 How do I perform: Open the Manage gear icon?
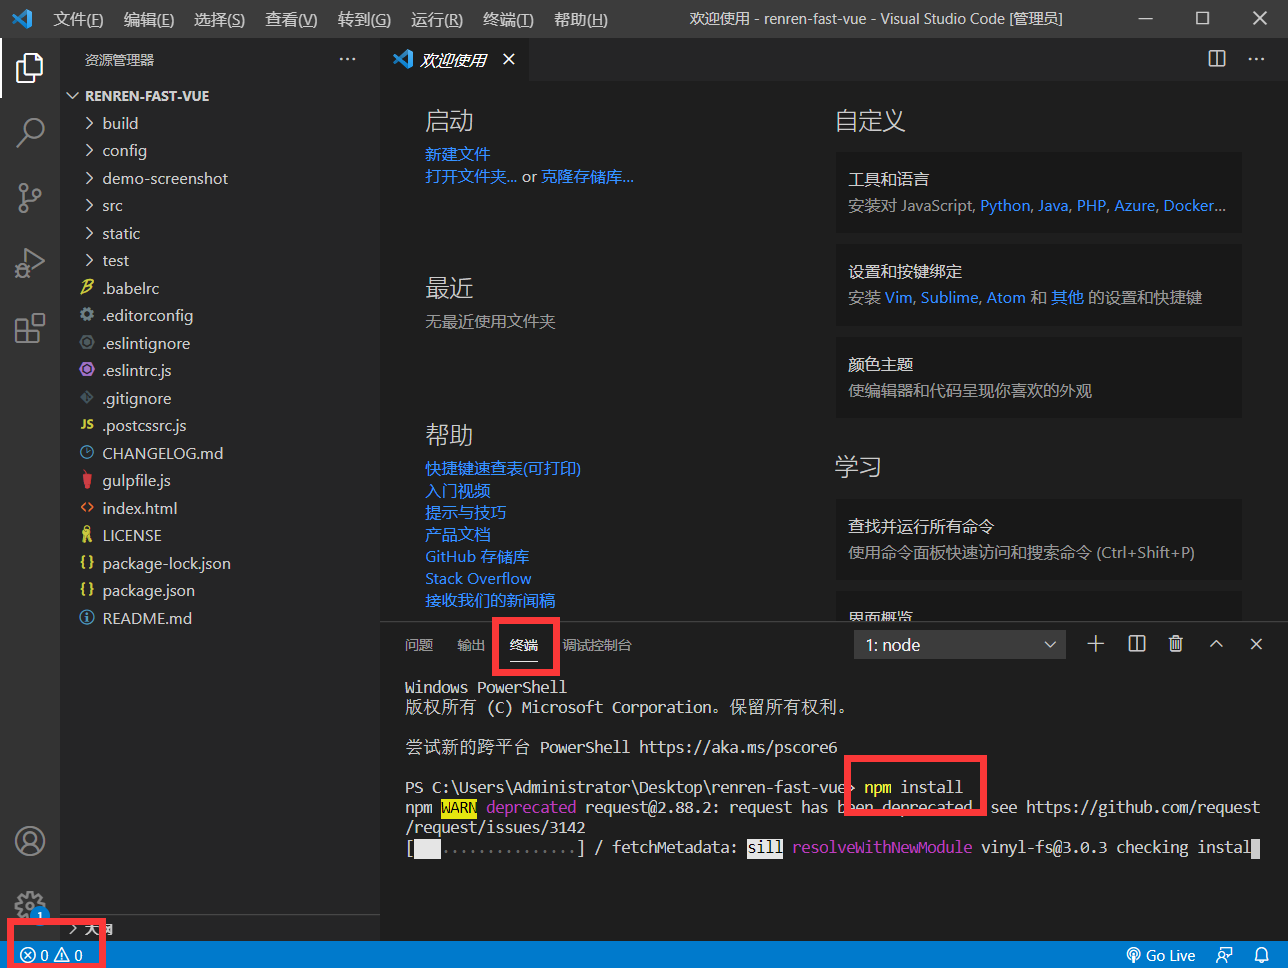[30, 905]
